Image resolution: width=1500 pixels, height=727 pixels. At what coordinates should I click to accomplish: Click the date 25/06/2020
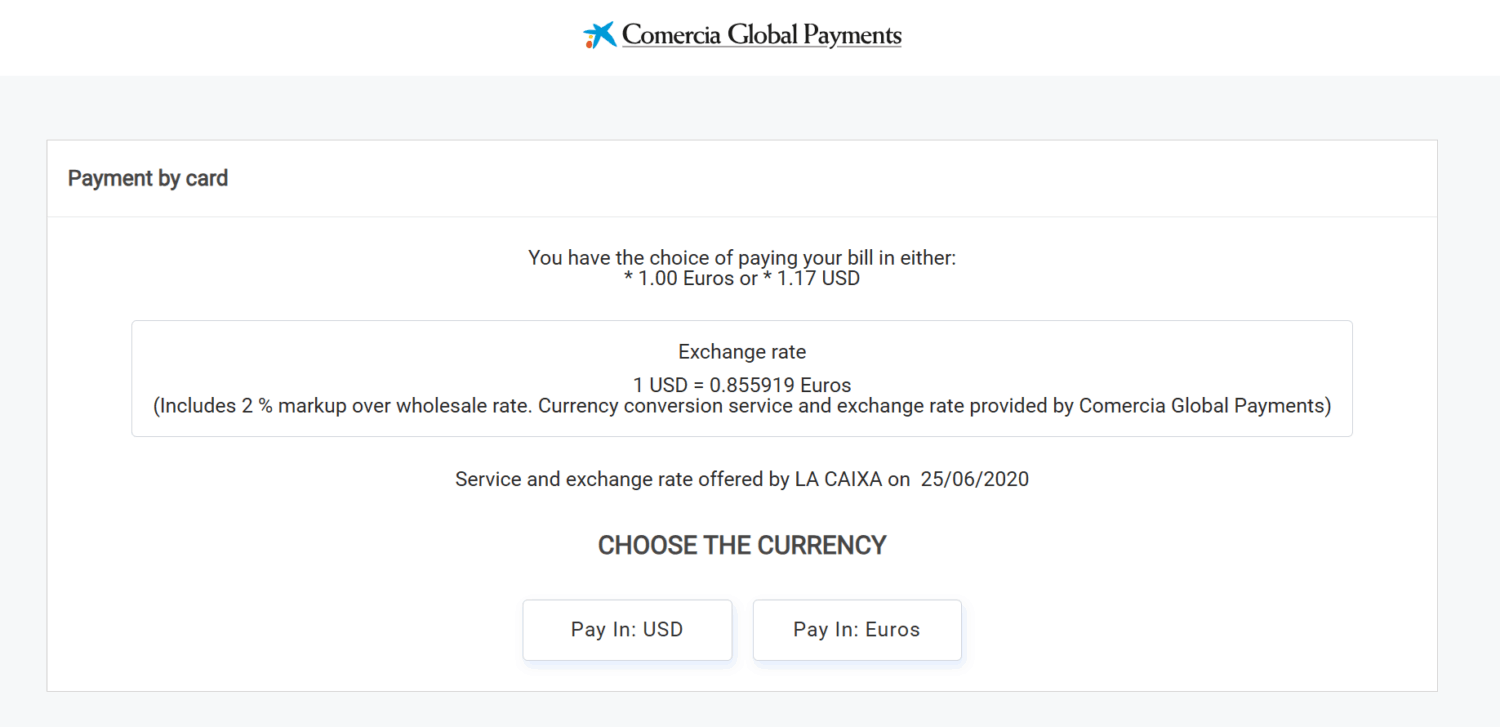975,479
